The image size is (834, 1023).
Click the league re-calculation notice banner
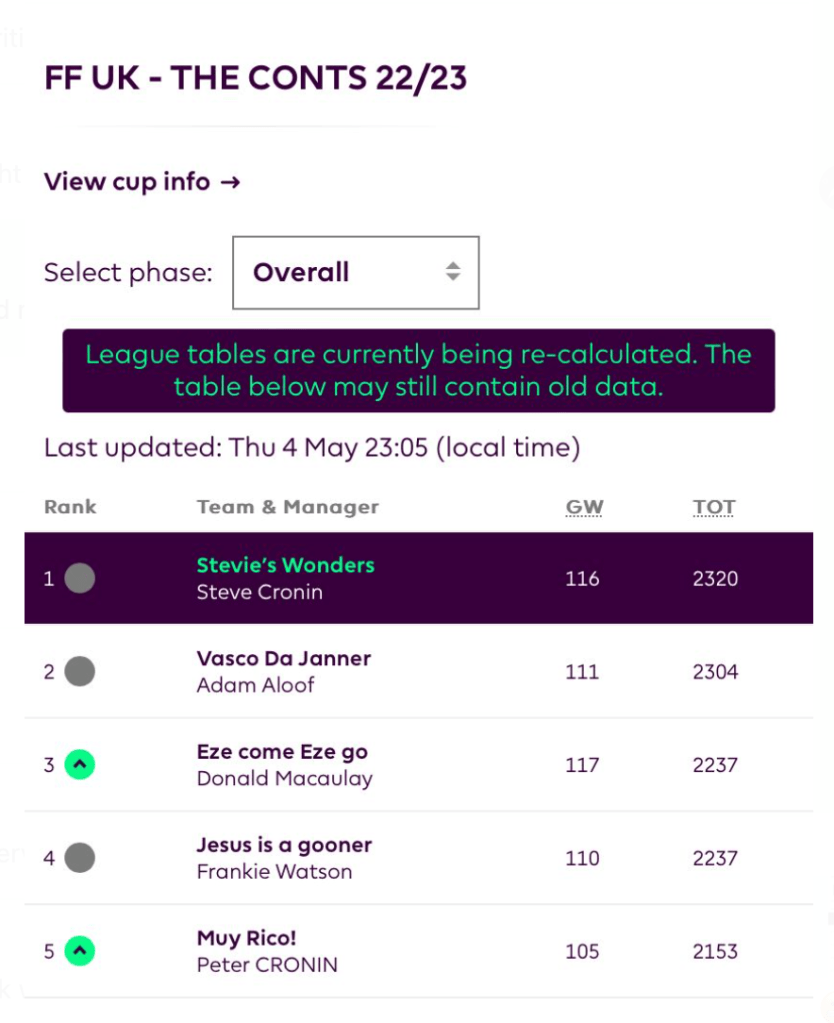(418, 370)
